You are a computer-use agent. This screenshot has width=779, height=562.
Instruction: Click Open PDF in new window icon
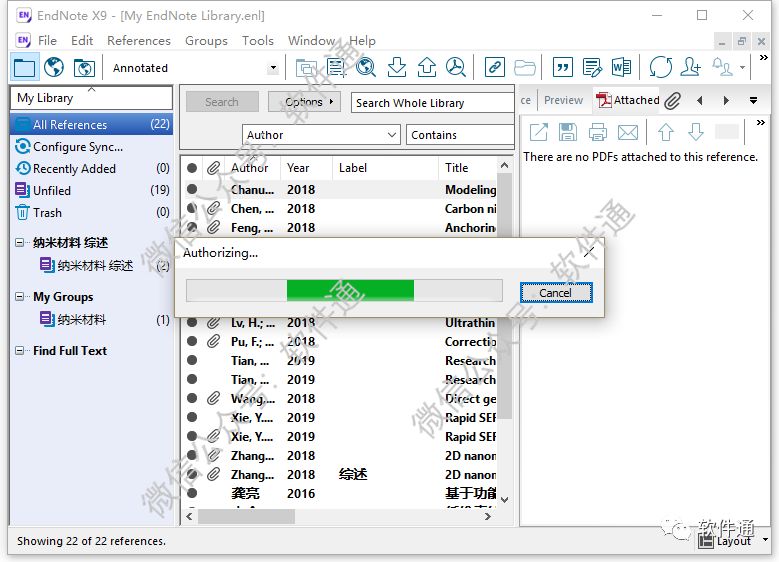click(539, 132)
